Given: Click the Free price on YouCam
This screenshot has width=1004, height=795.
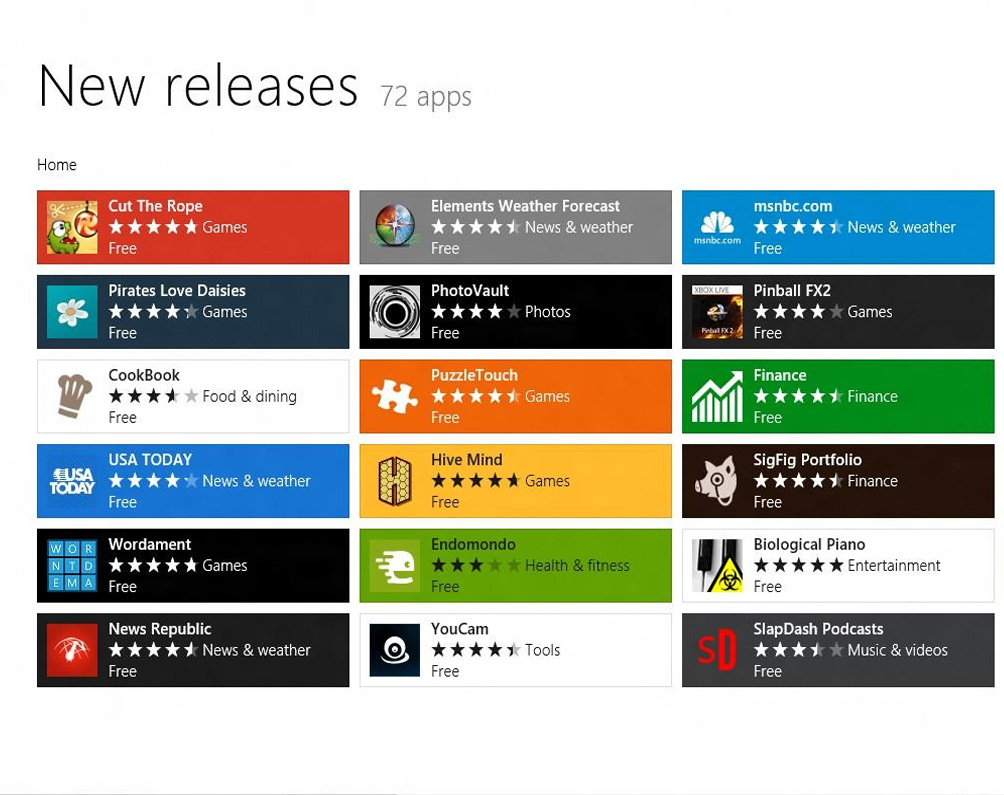Looking at the screenshot, I should [x=445, y=671].
